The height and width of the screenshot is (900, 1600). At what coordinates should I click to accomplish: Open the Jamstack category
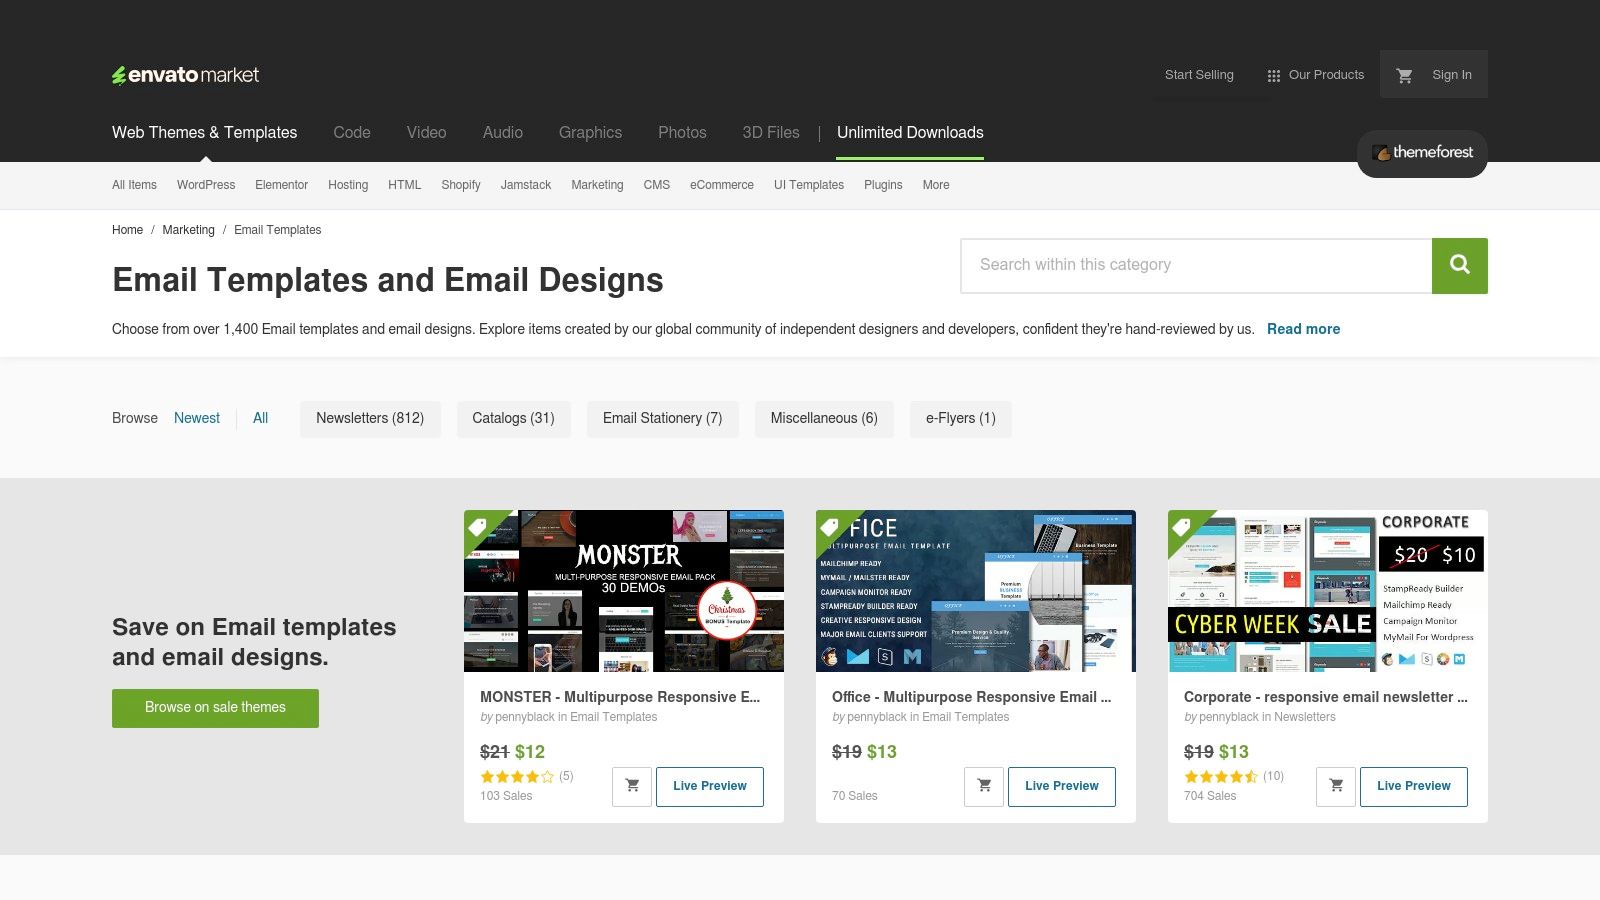[526, 185]
